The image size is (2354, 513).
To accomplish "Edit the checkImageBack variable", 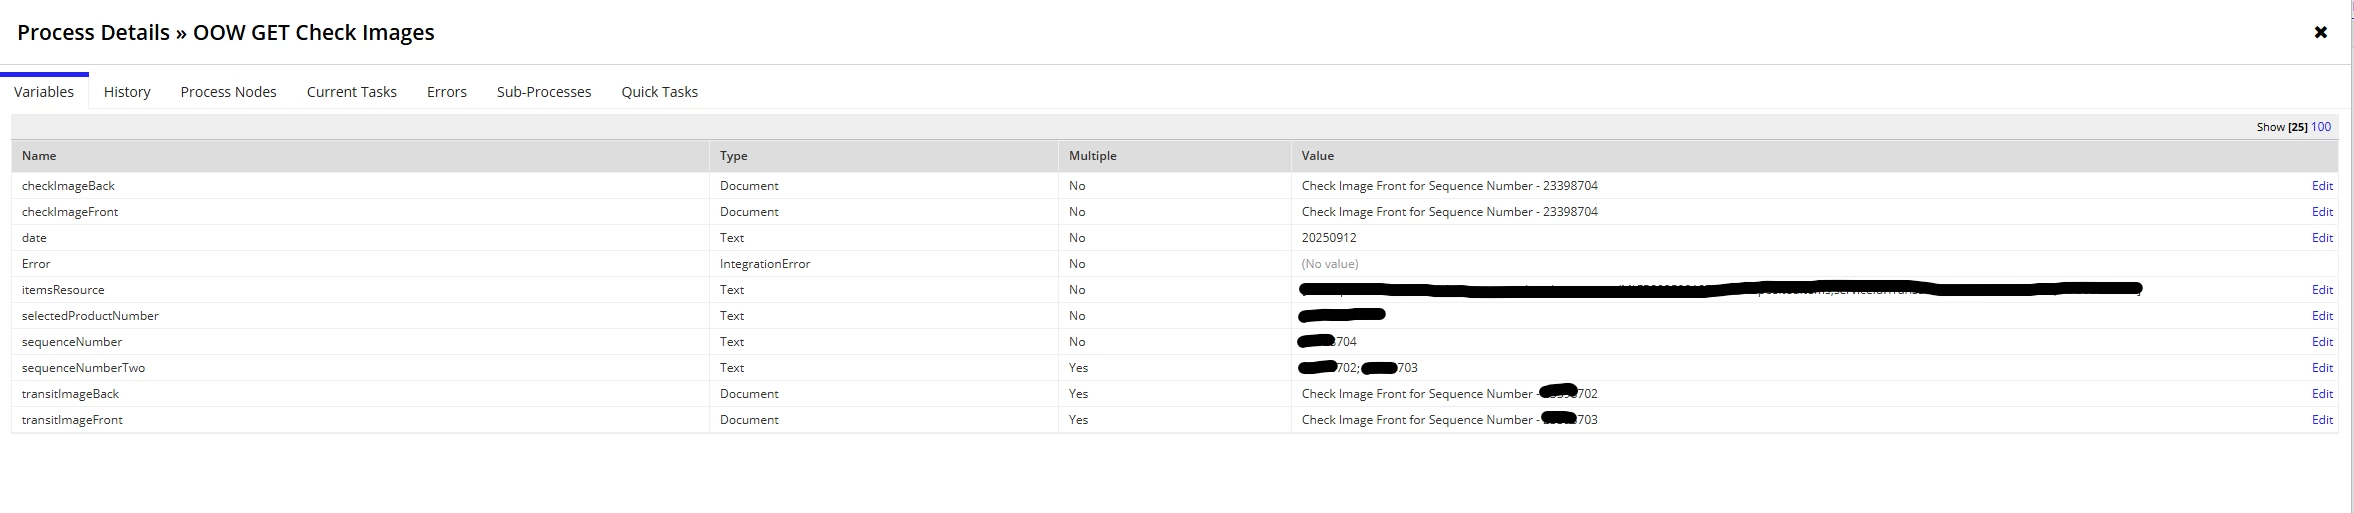I will coord(2322,186).
